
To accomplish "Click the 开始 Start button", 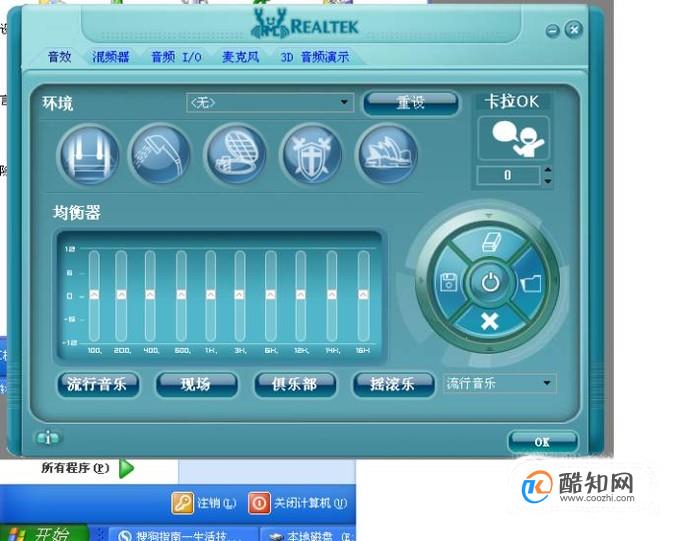I will point(43,533).
